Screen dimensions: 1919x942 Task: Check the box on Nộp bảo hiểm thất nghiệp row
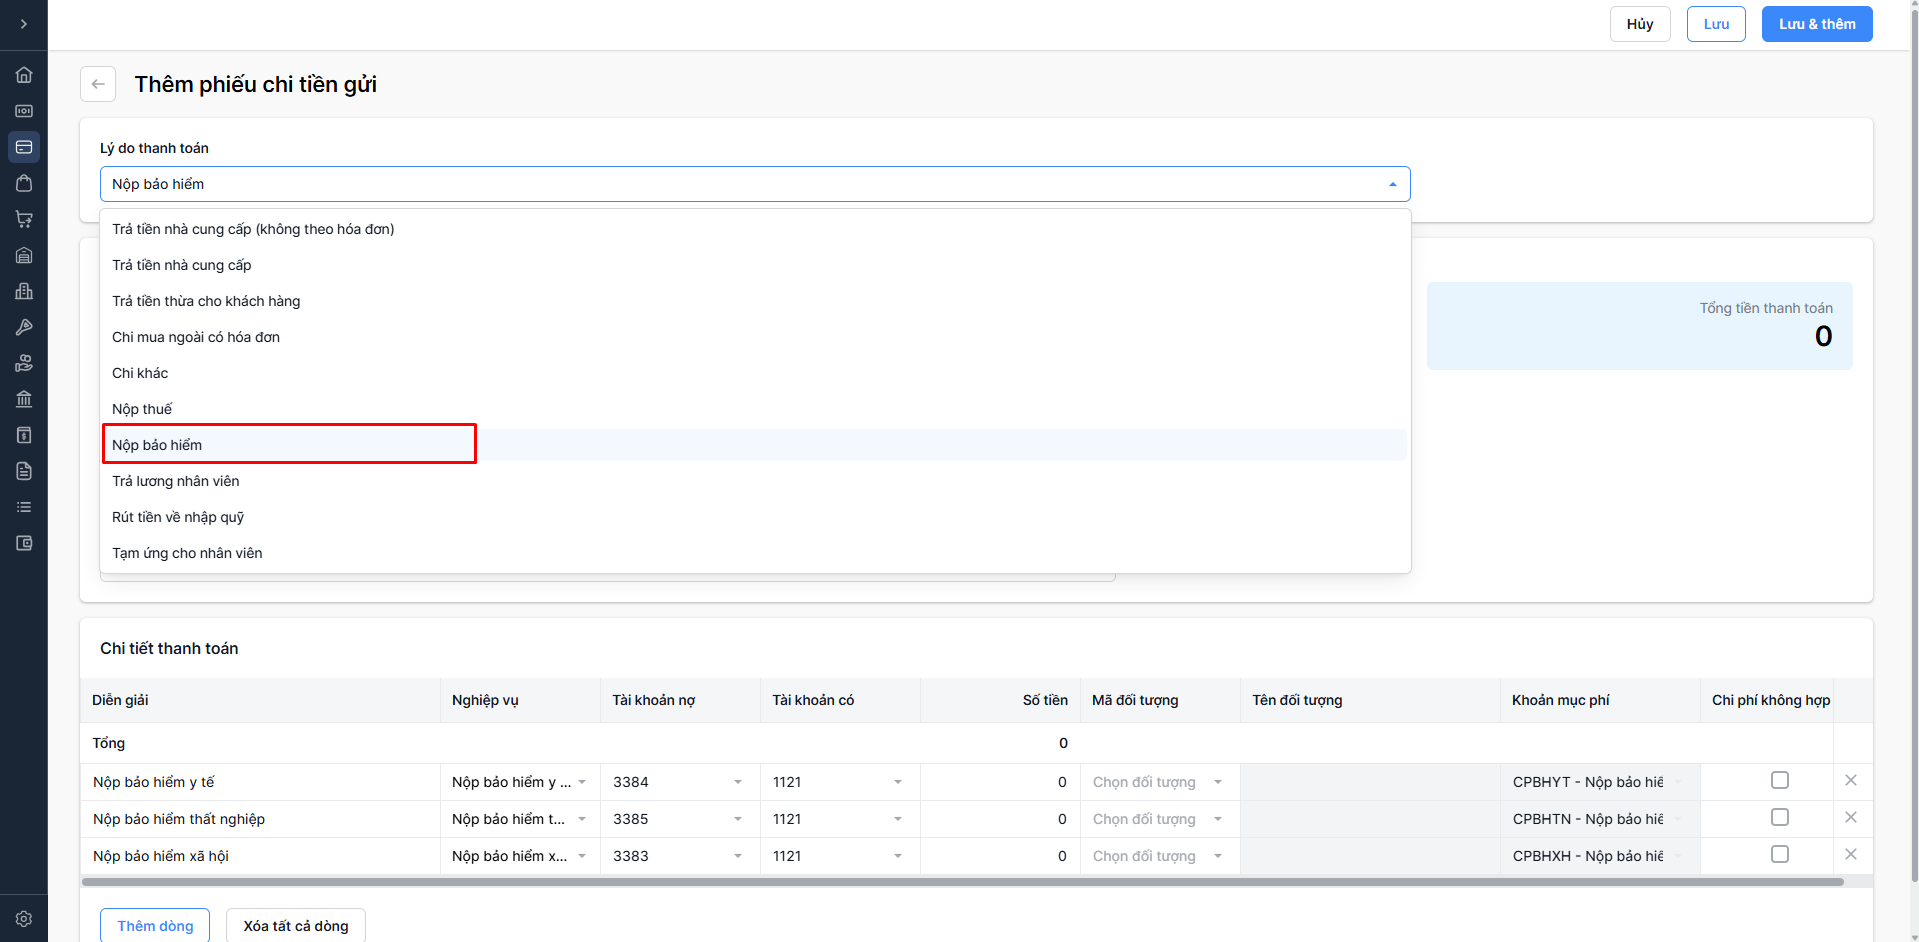coord(1780,817)
